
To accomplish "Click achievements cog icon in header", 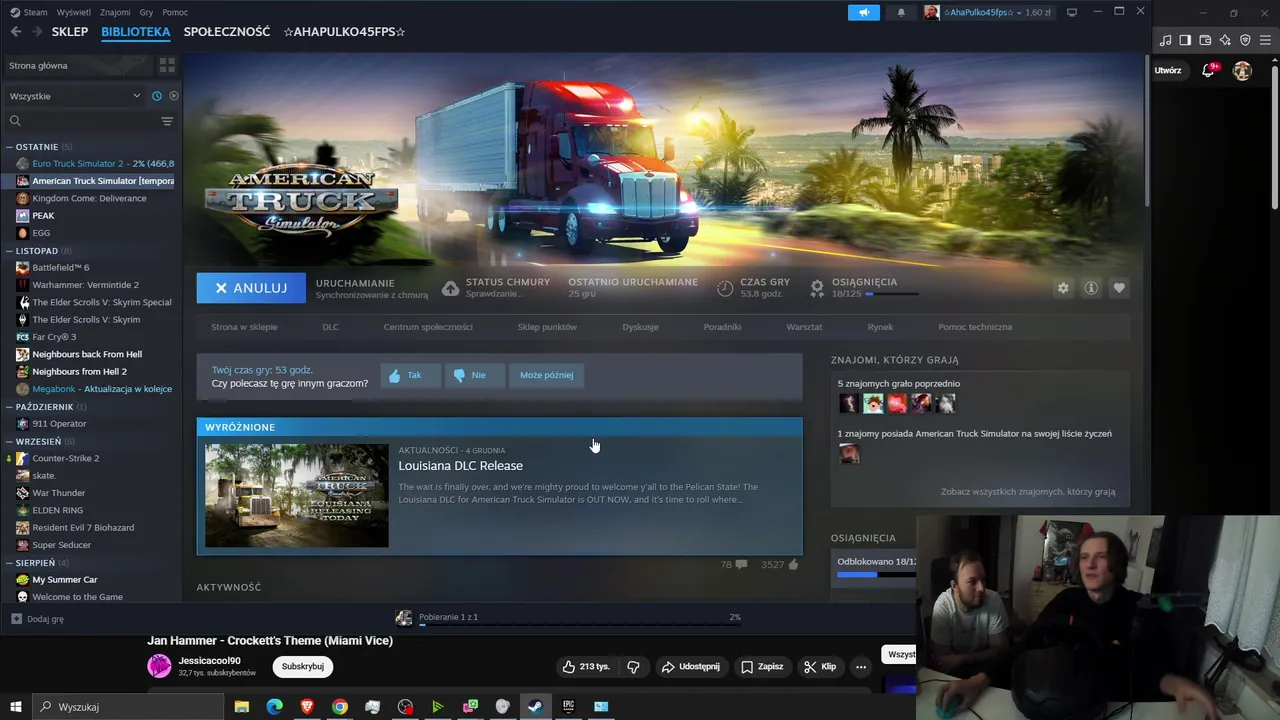I will pyautogui.click(x=817, y=288).
